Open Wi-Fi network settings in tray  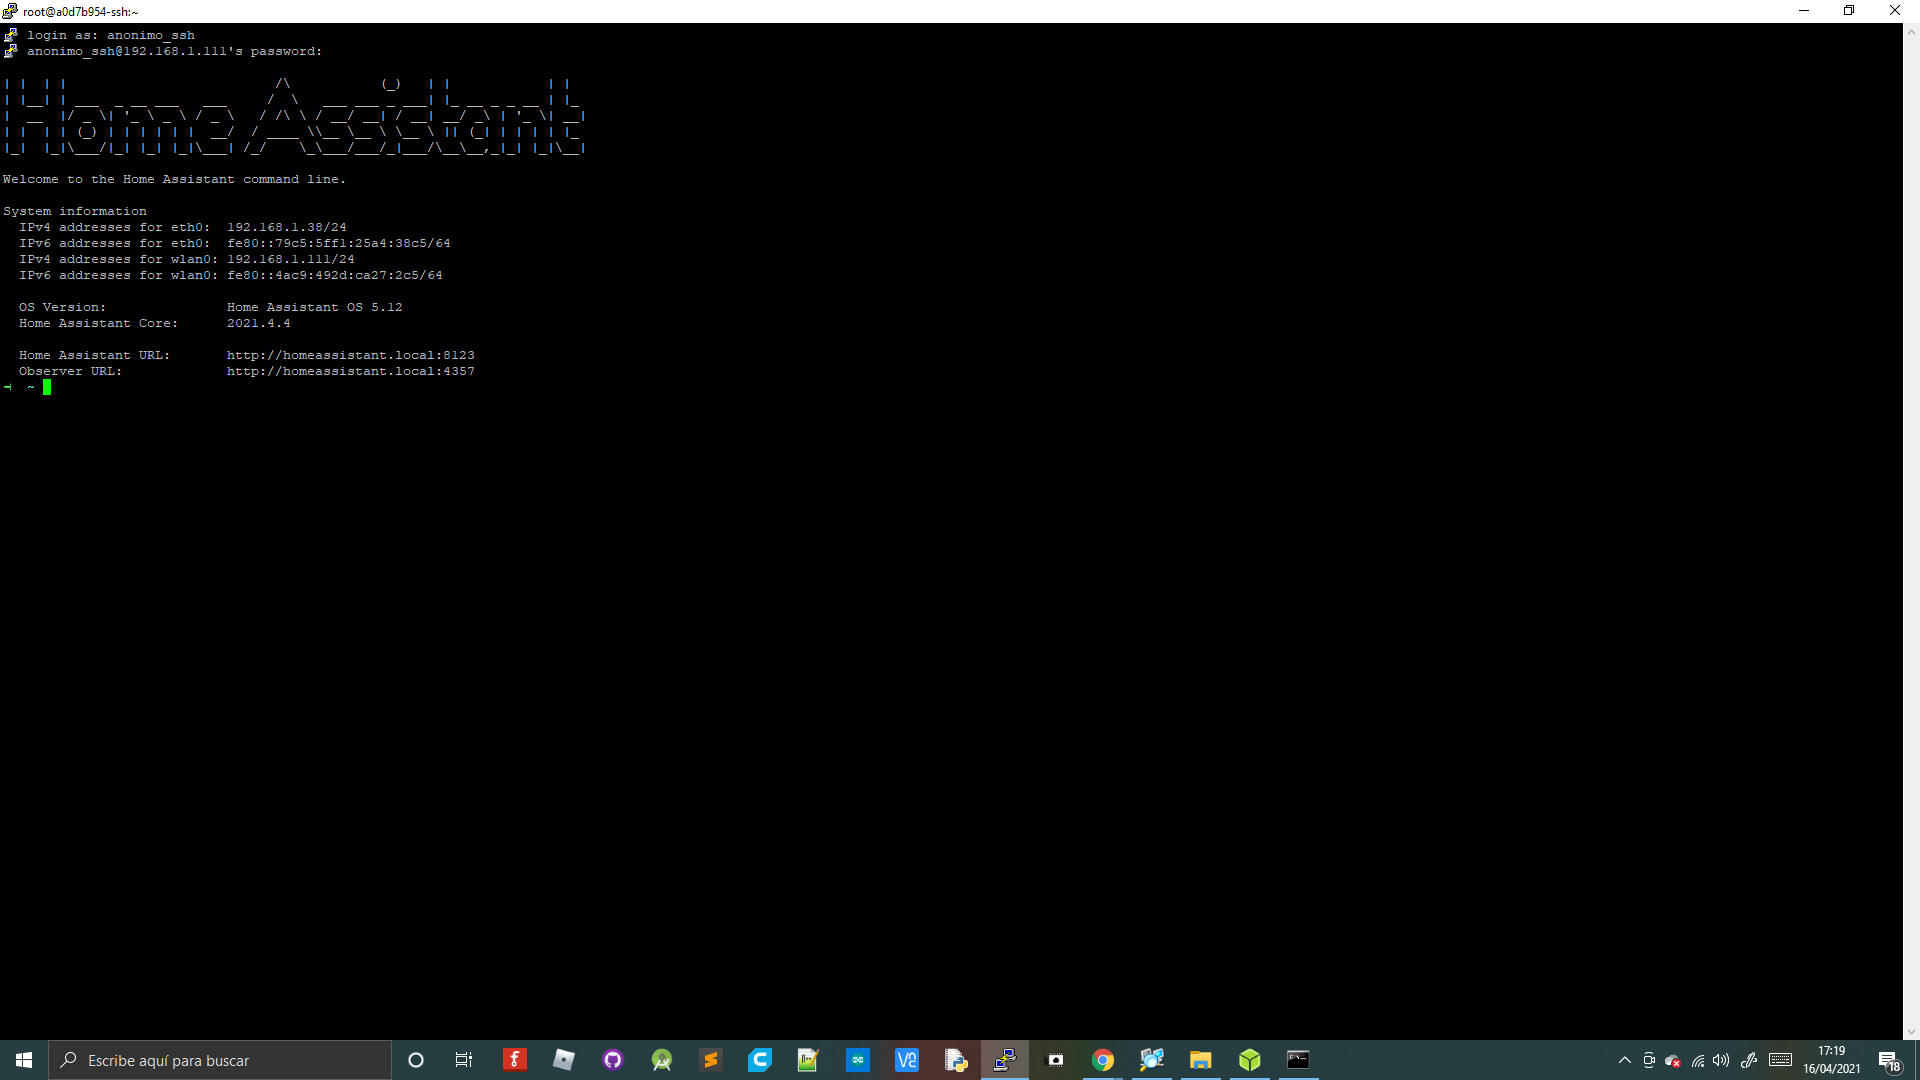pyautogui.click(x=1698, y=1060)
